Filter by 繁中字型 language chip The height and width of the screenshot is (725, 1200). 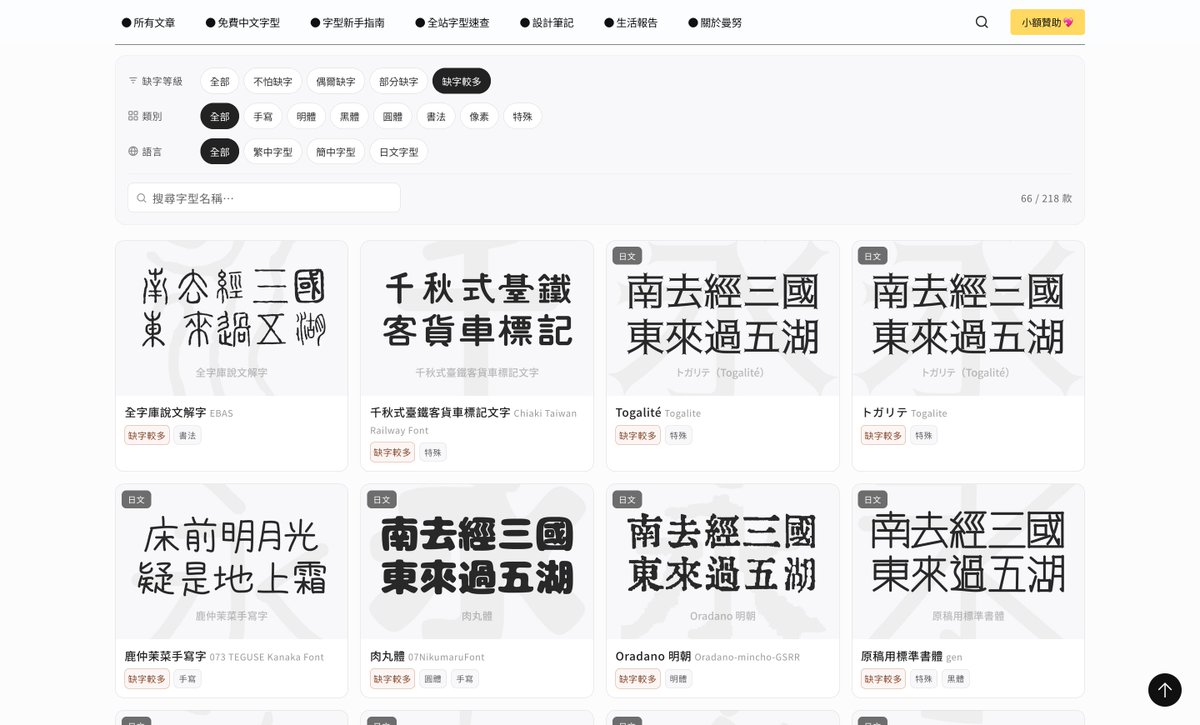tap(273, 151)
